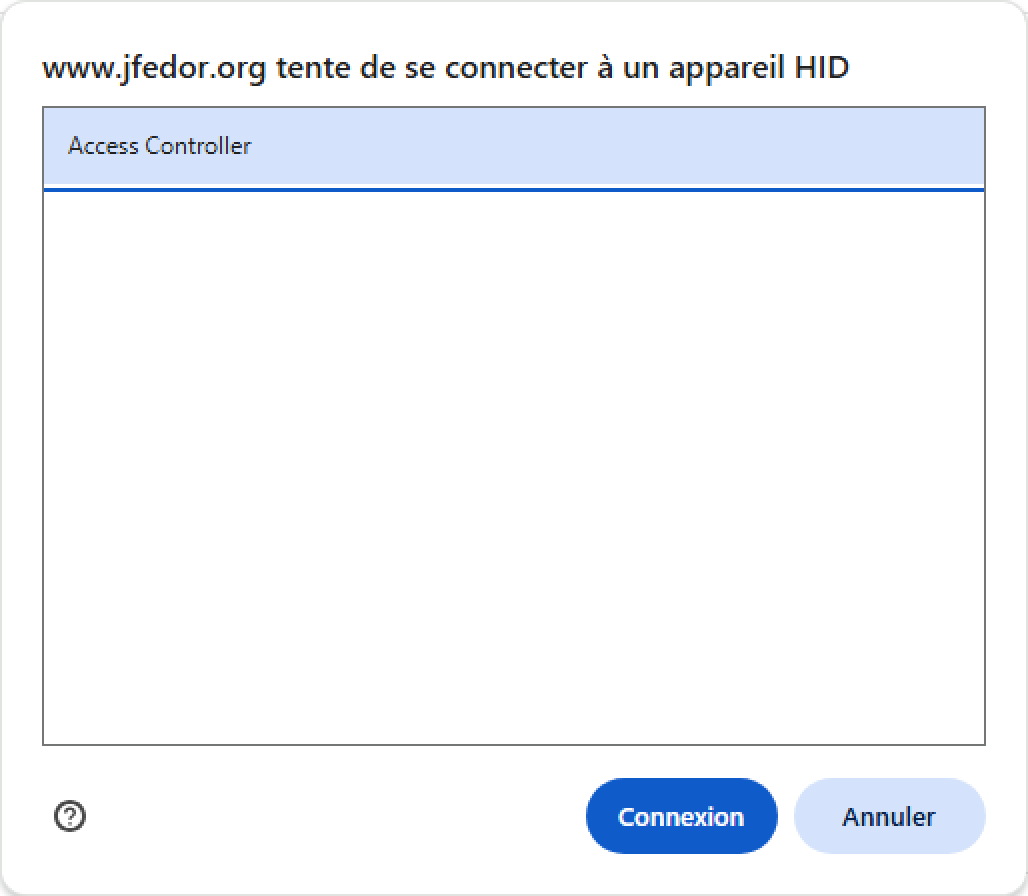Open HID device help via circled question mark
Screen dimensions: 1028x896
click(69, 816)
